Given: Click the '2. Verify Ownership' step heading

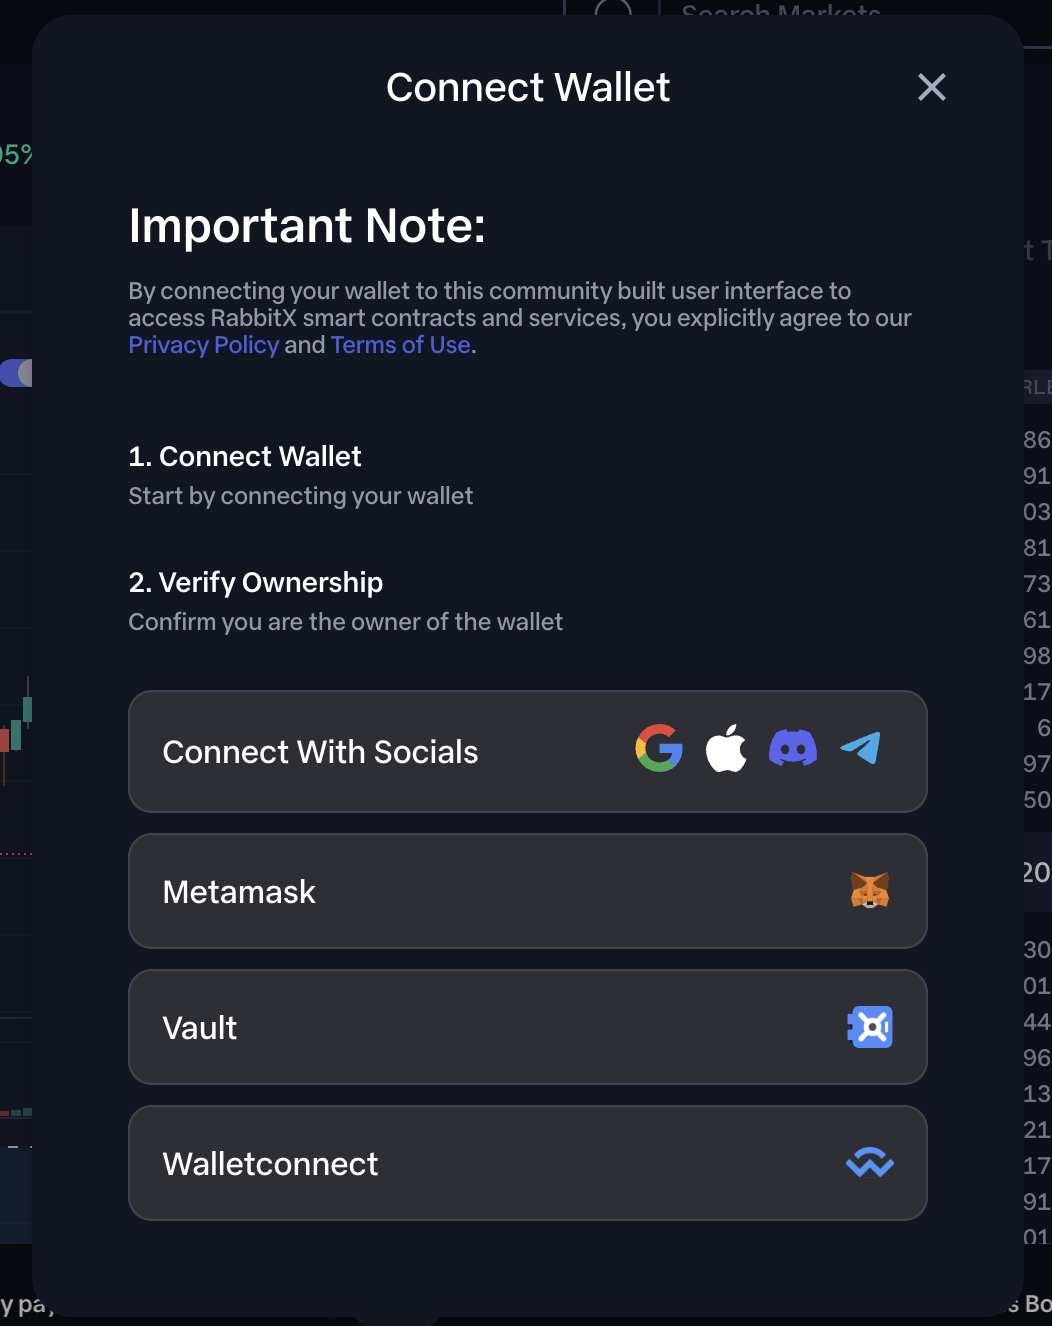Looking at the screenshot, I should pyautogui.click(x=256, y=582).
